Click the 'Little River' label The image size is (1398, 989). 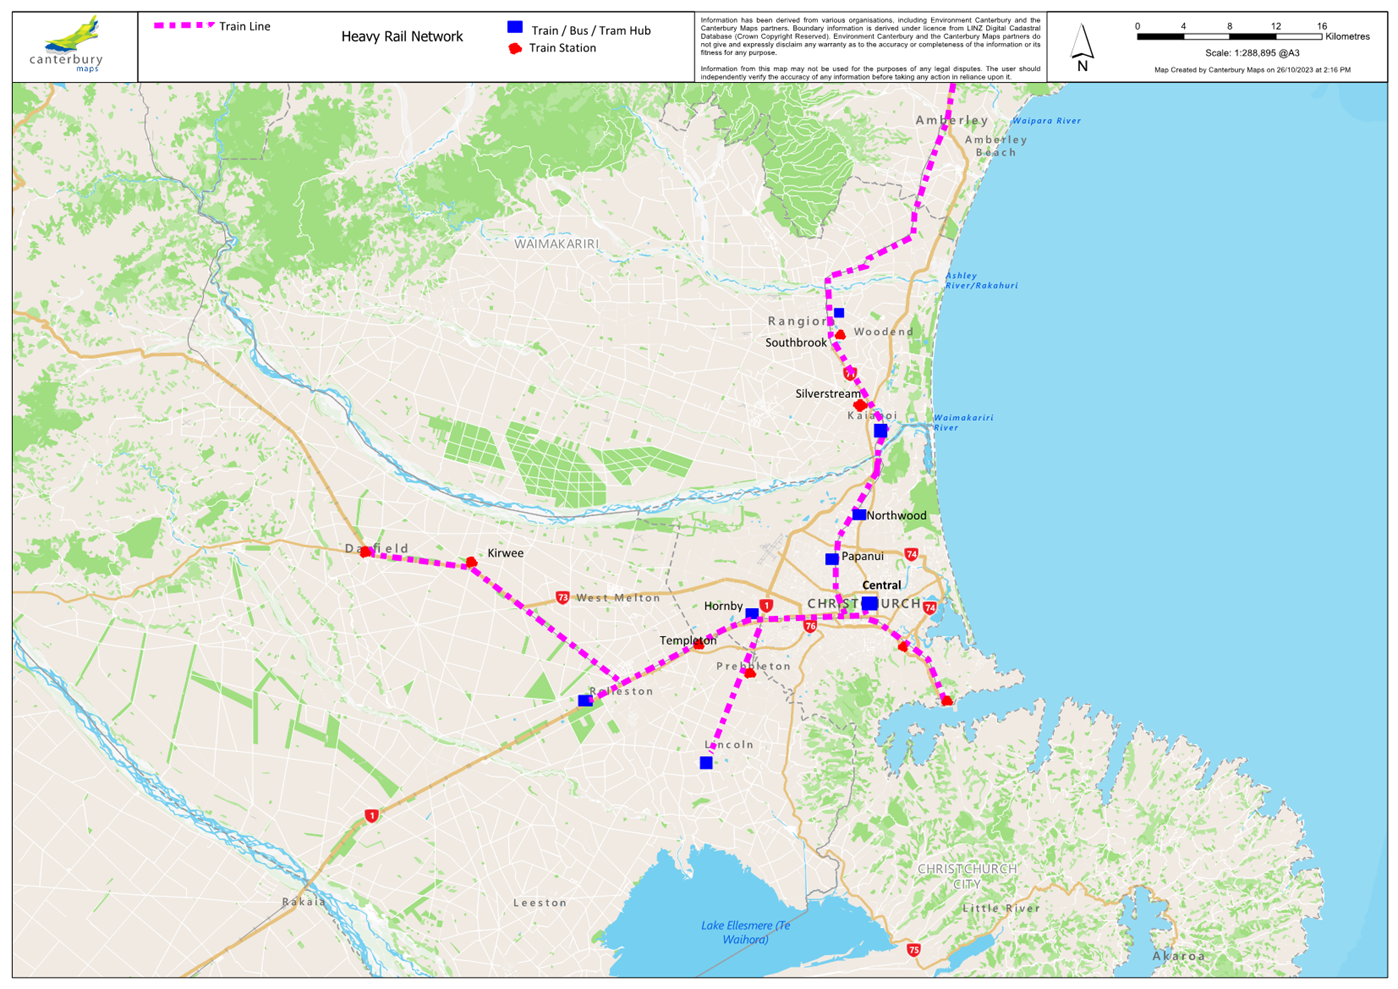click(x=1001, y=909)
